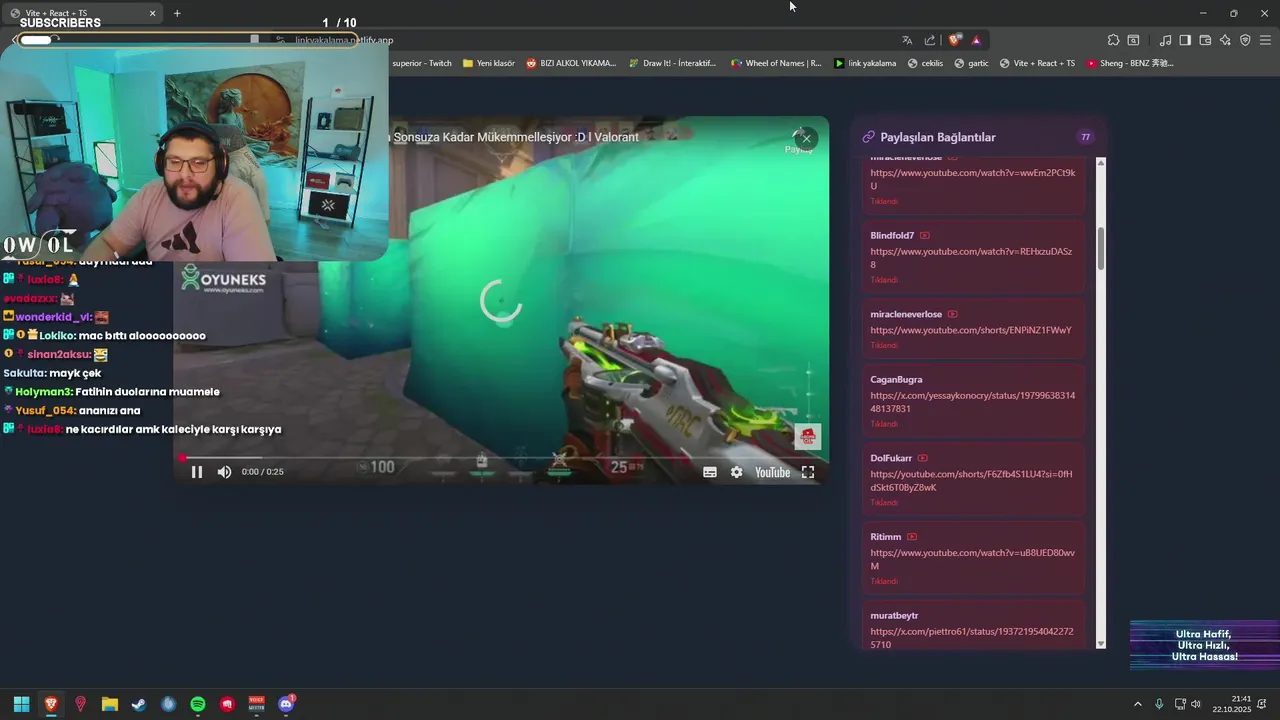Open the browser extensions puzzle icon

[1113, 40]
